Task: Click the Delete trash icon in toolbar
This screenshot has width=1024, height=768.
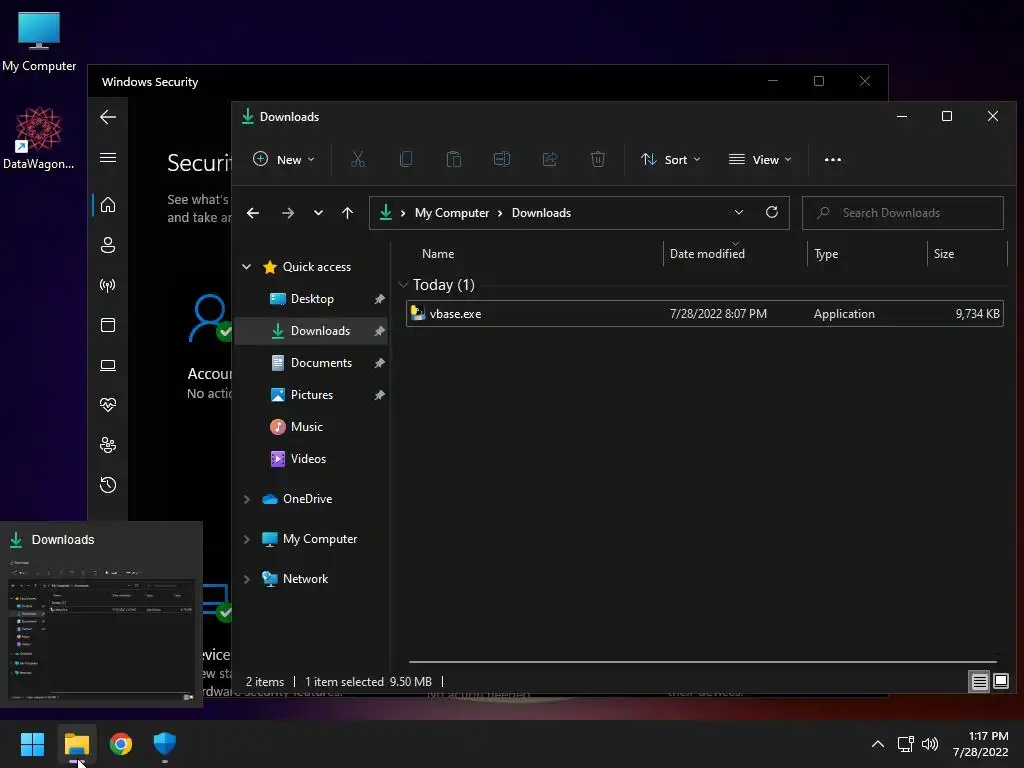Action: [x=598, y=159]
